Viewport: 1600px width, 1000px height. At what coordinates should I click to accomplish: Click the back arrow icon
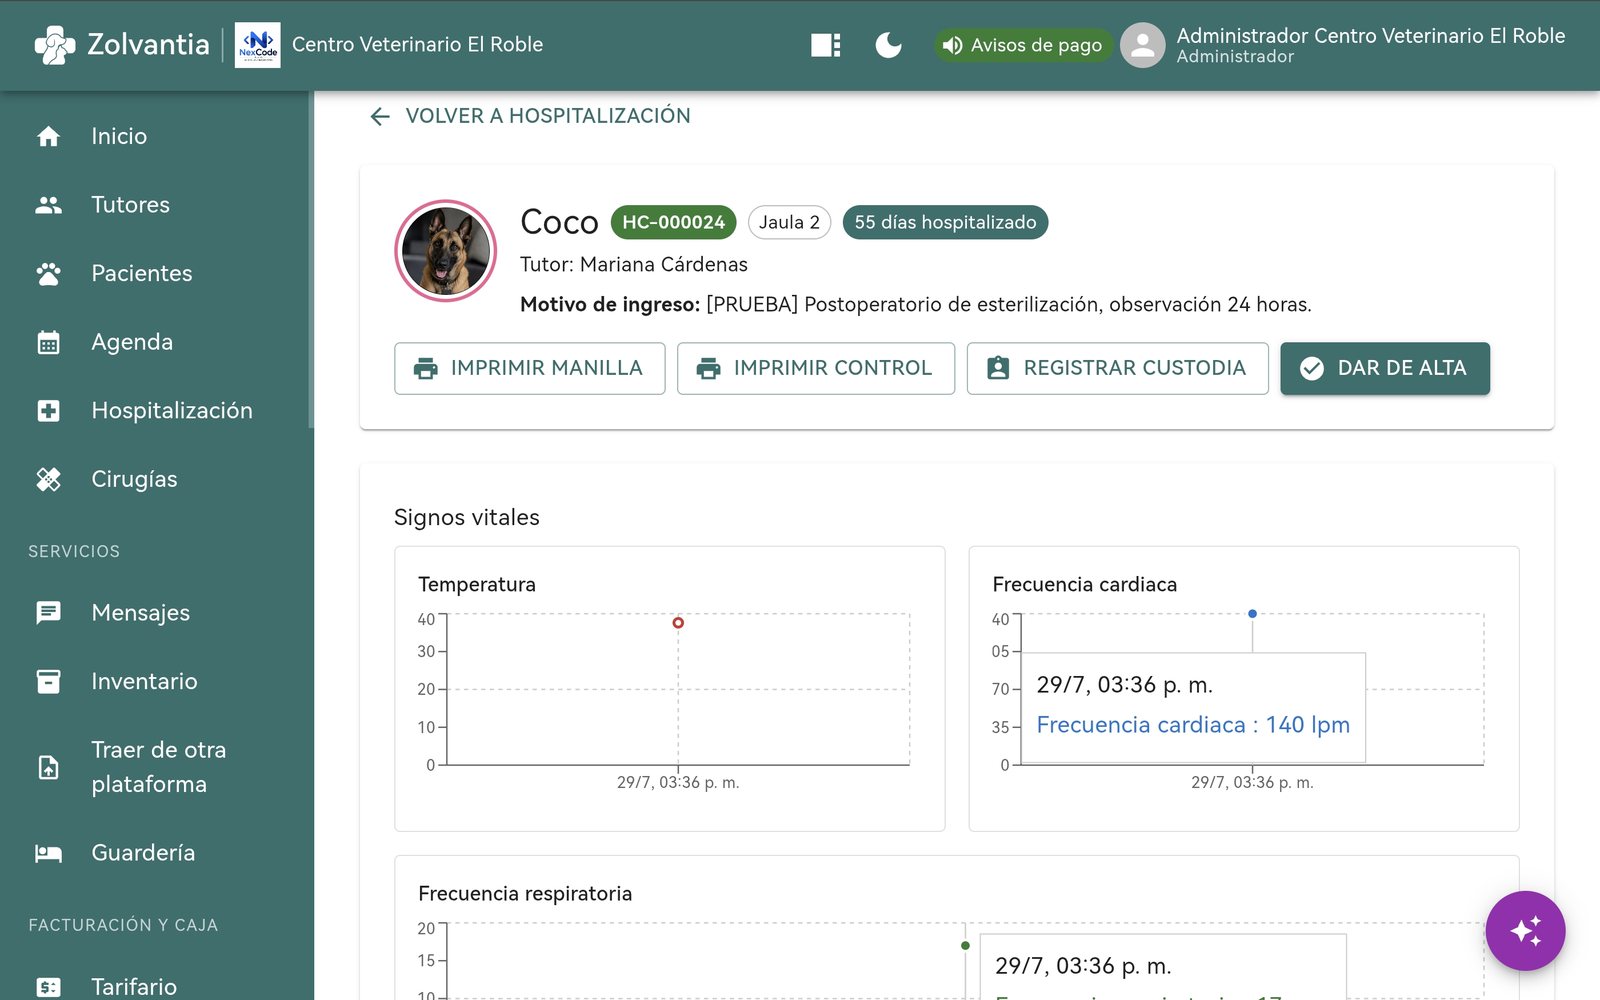coord(380,117)
